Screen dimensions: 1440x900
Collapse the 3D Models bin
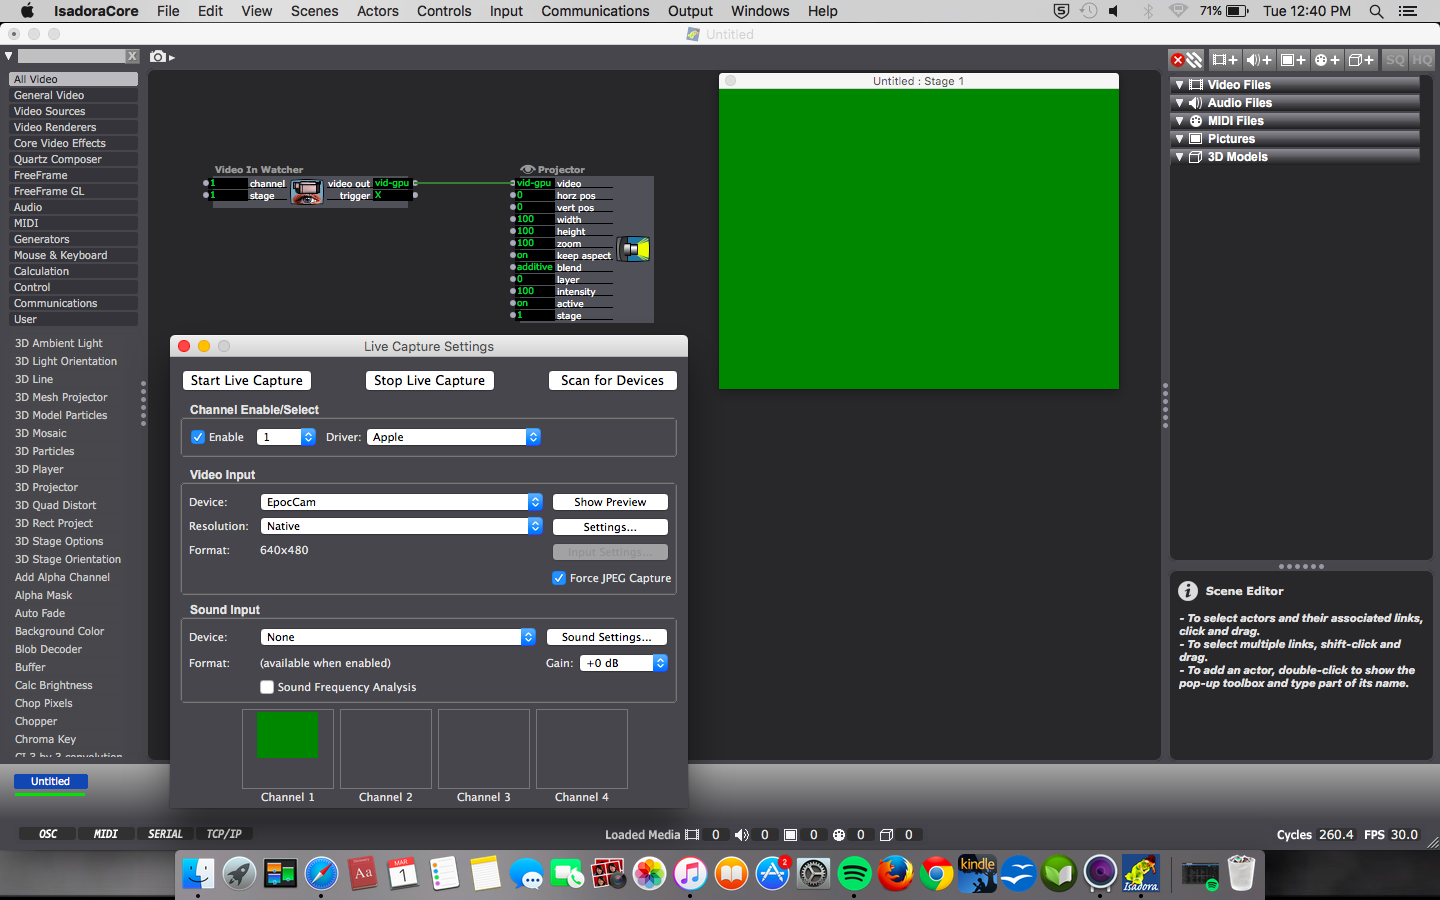pyautogui.click(x=1180, y=157)
